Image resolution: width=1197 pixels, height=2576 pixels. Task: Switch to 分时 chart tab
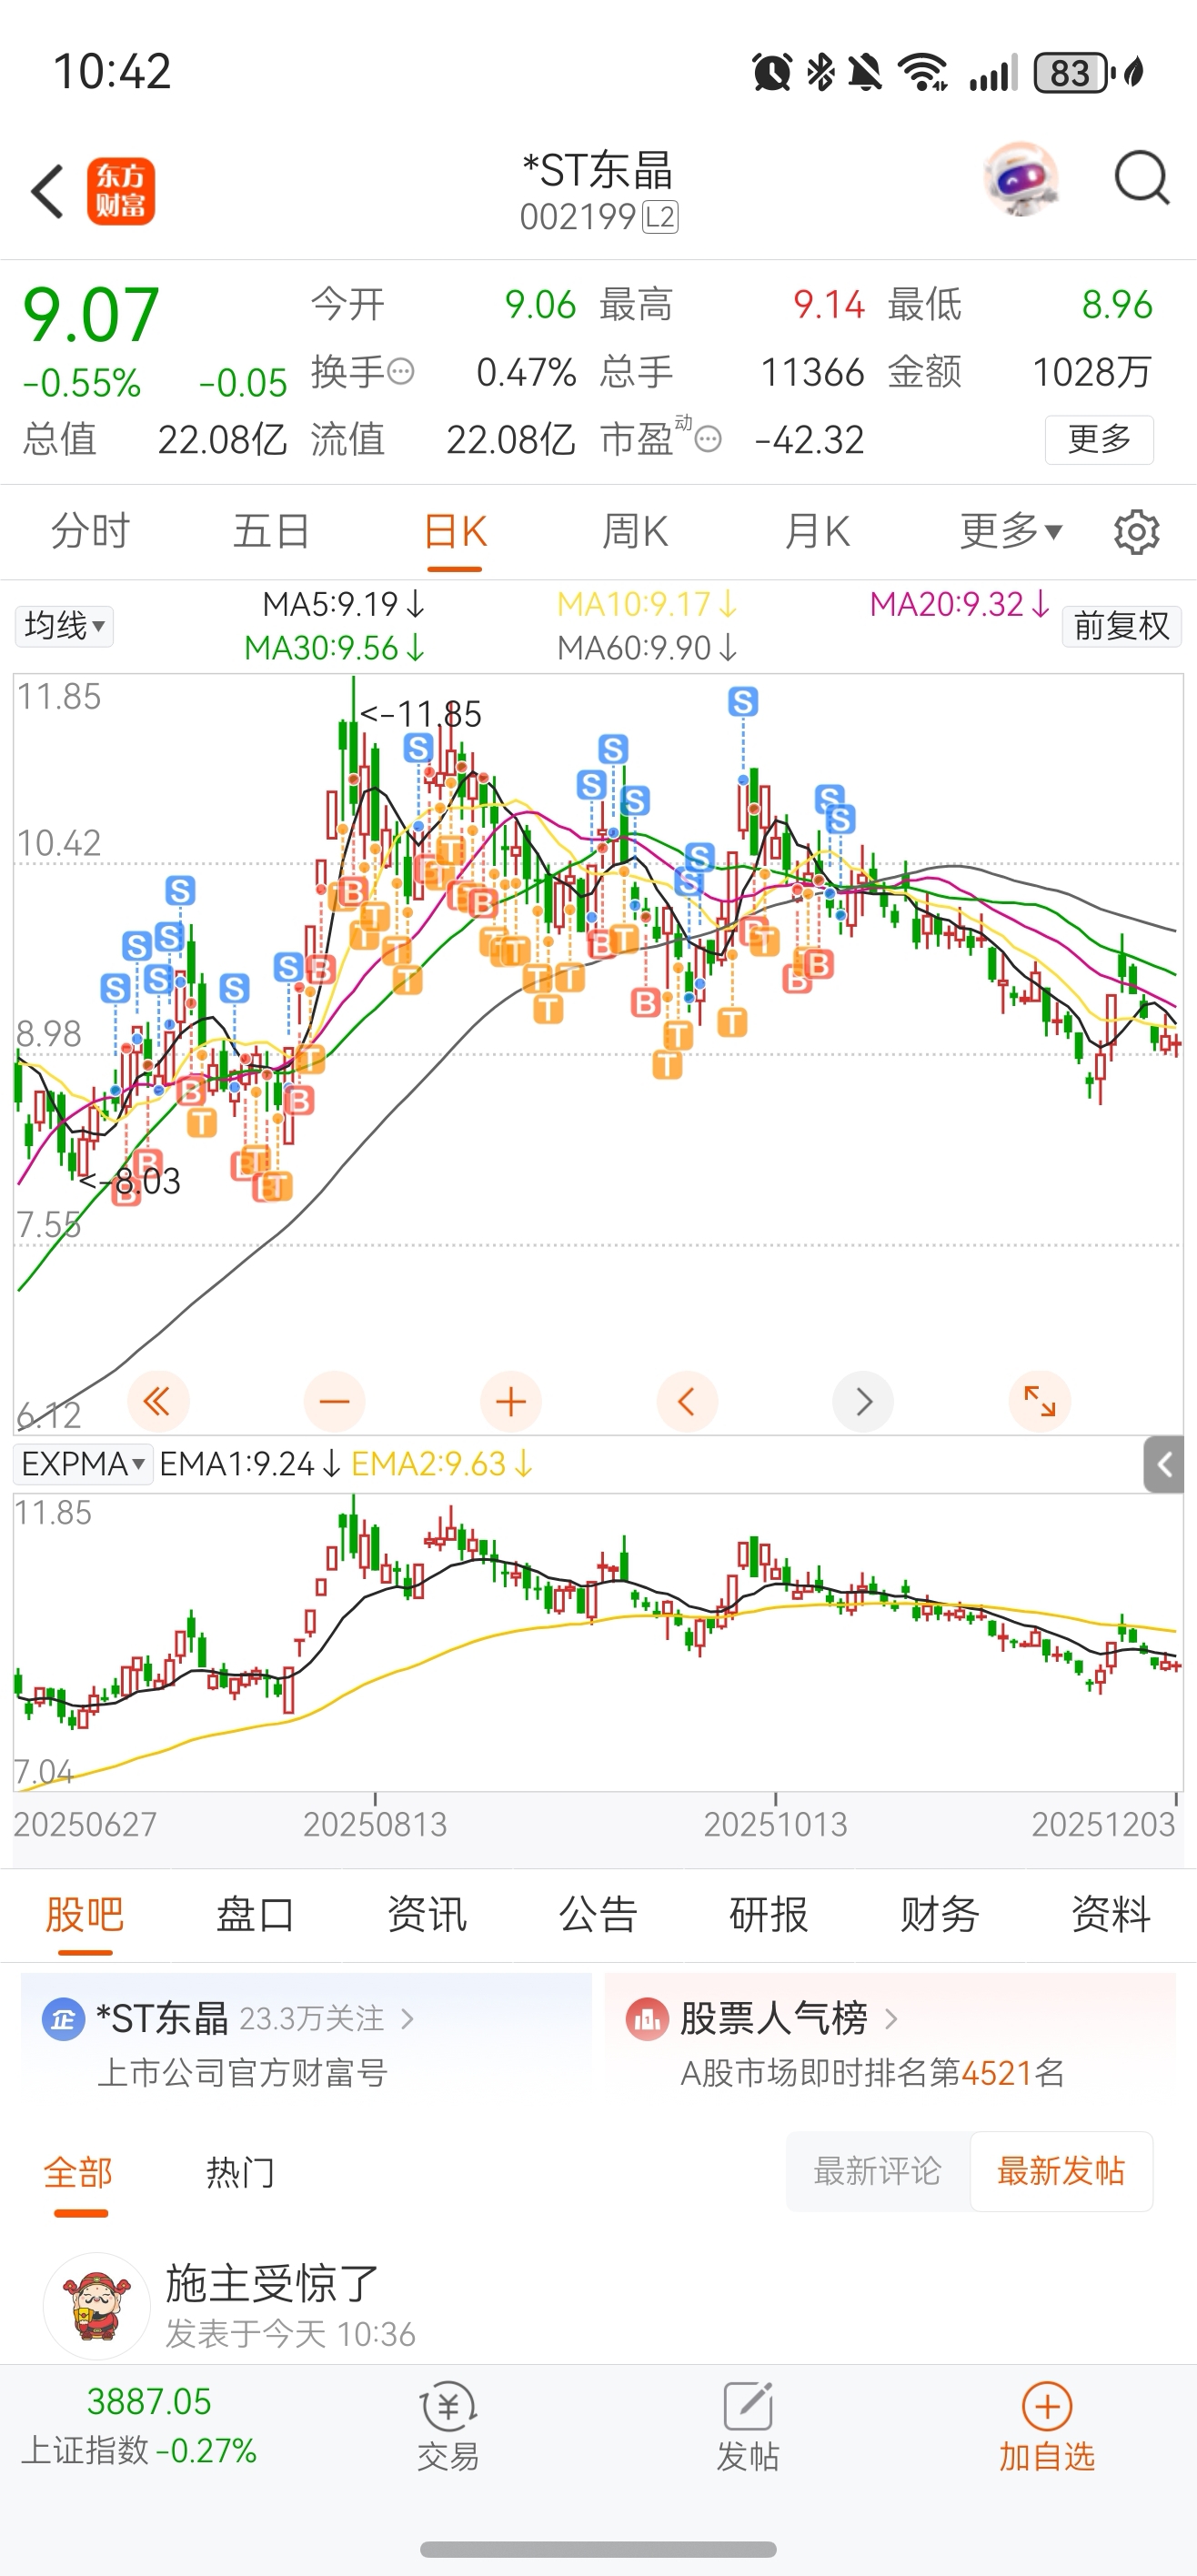(91, 531)
